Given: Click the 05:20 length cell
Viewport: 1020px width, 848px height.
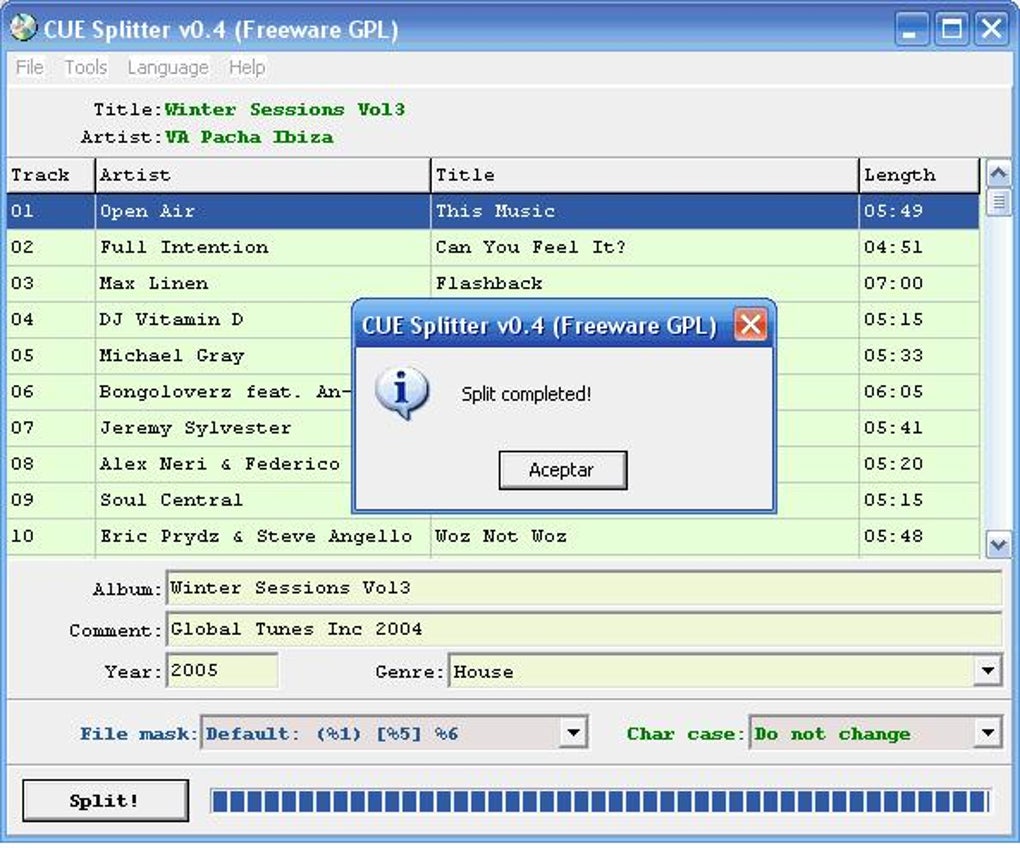Looking at the screenshot, I should (919, 464).
